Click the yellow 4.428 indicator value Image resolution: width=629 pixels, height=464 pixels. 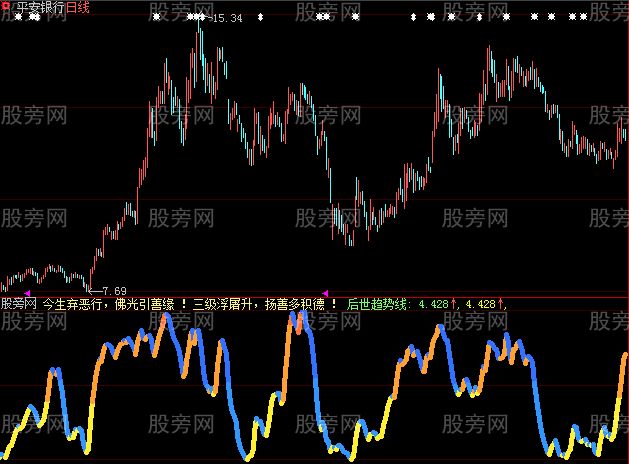(x=481, y=304)
